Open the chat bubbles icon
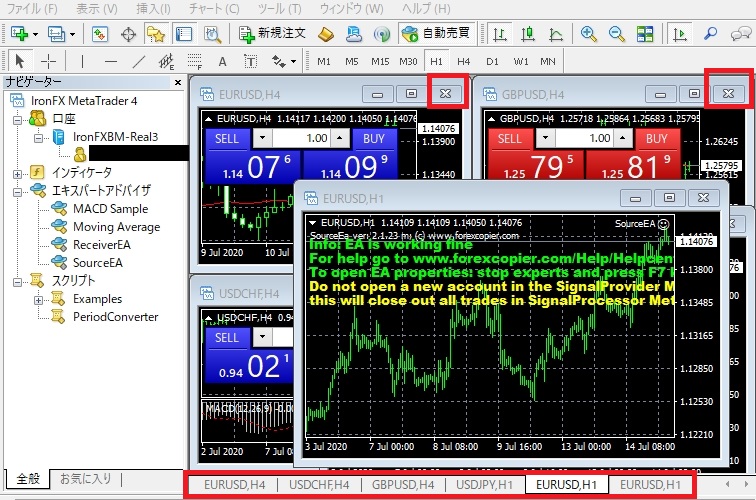Image resolution: width=756 pixels, height=500 pixels. coord(740,34)
